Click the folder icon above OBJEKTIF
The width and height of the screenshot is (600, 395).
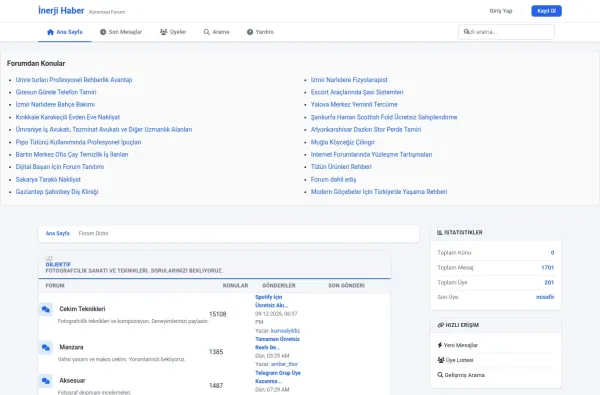coord(49,258)
